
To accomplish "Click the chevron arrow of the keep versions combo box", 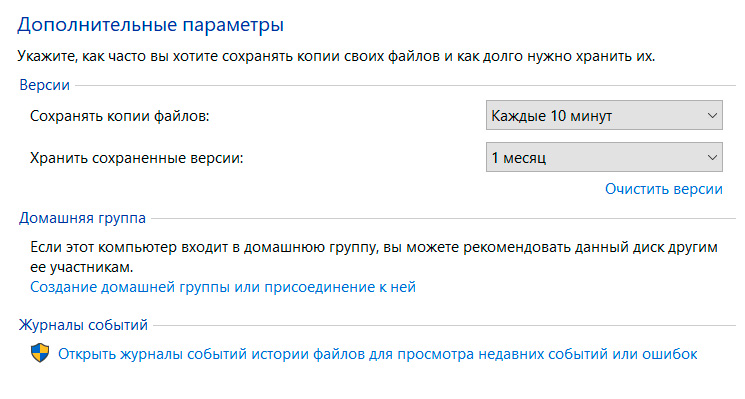I will coord(712,157).
